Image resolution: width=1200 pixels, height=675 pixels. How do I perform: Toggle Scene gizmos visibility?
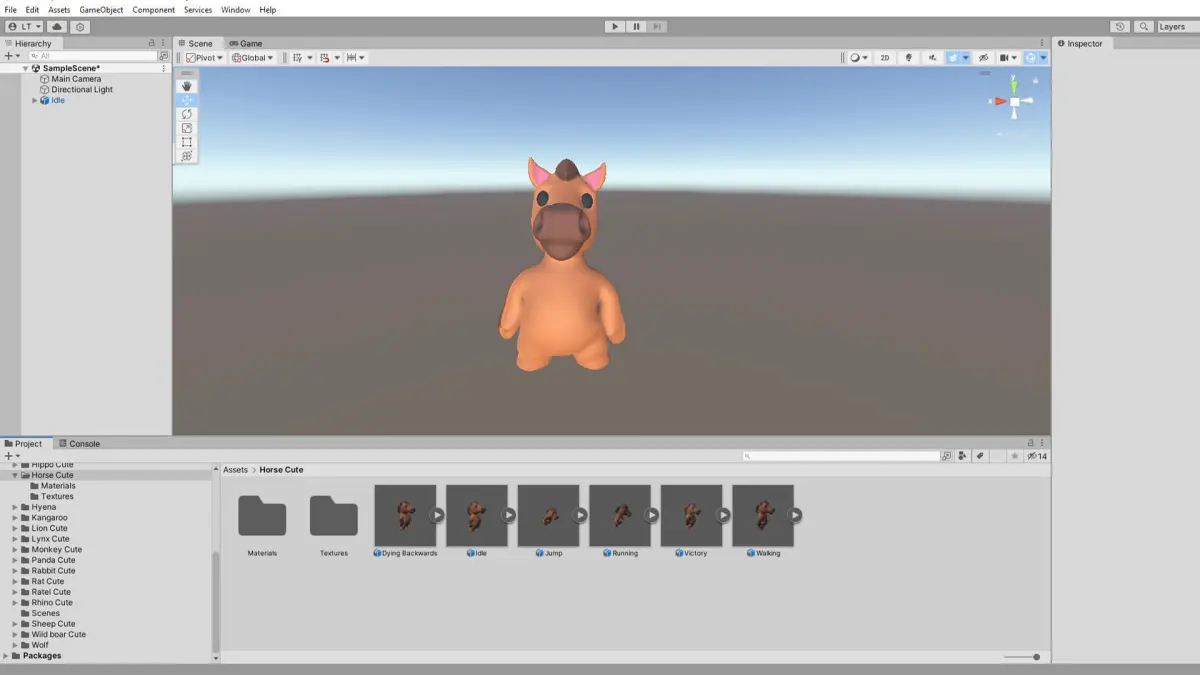(x=1030, y=58)
